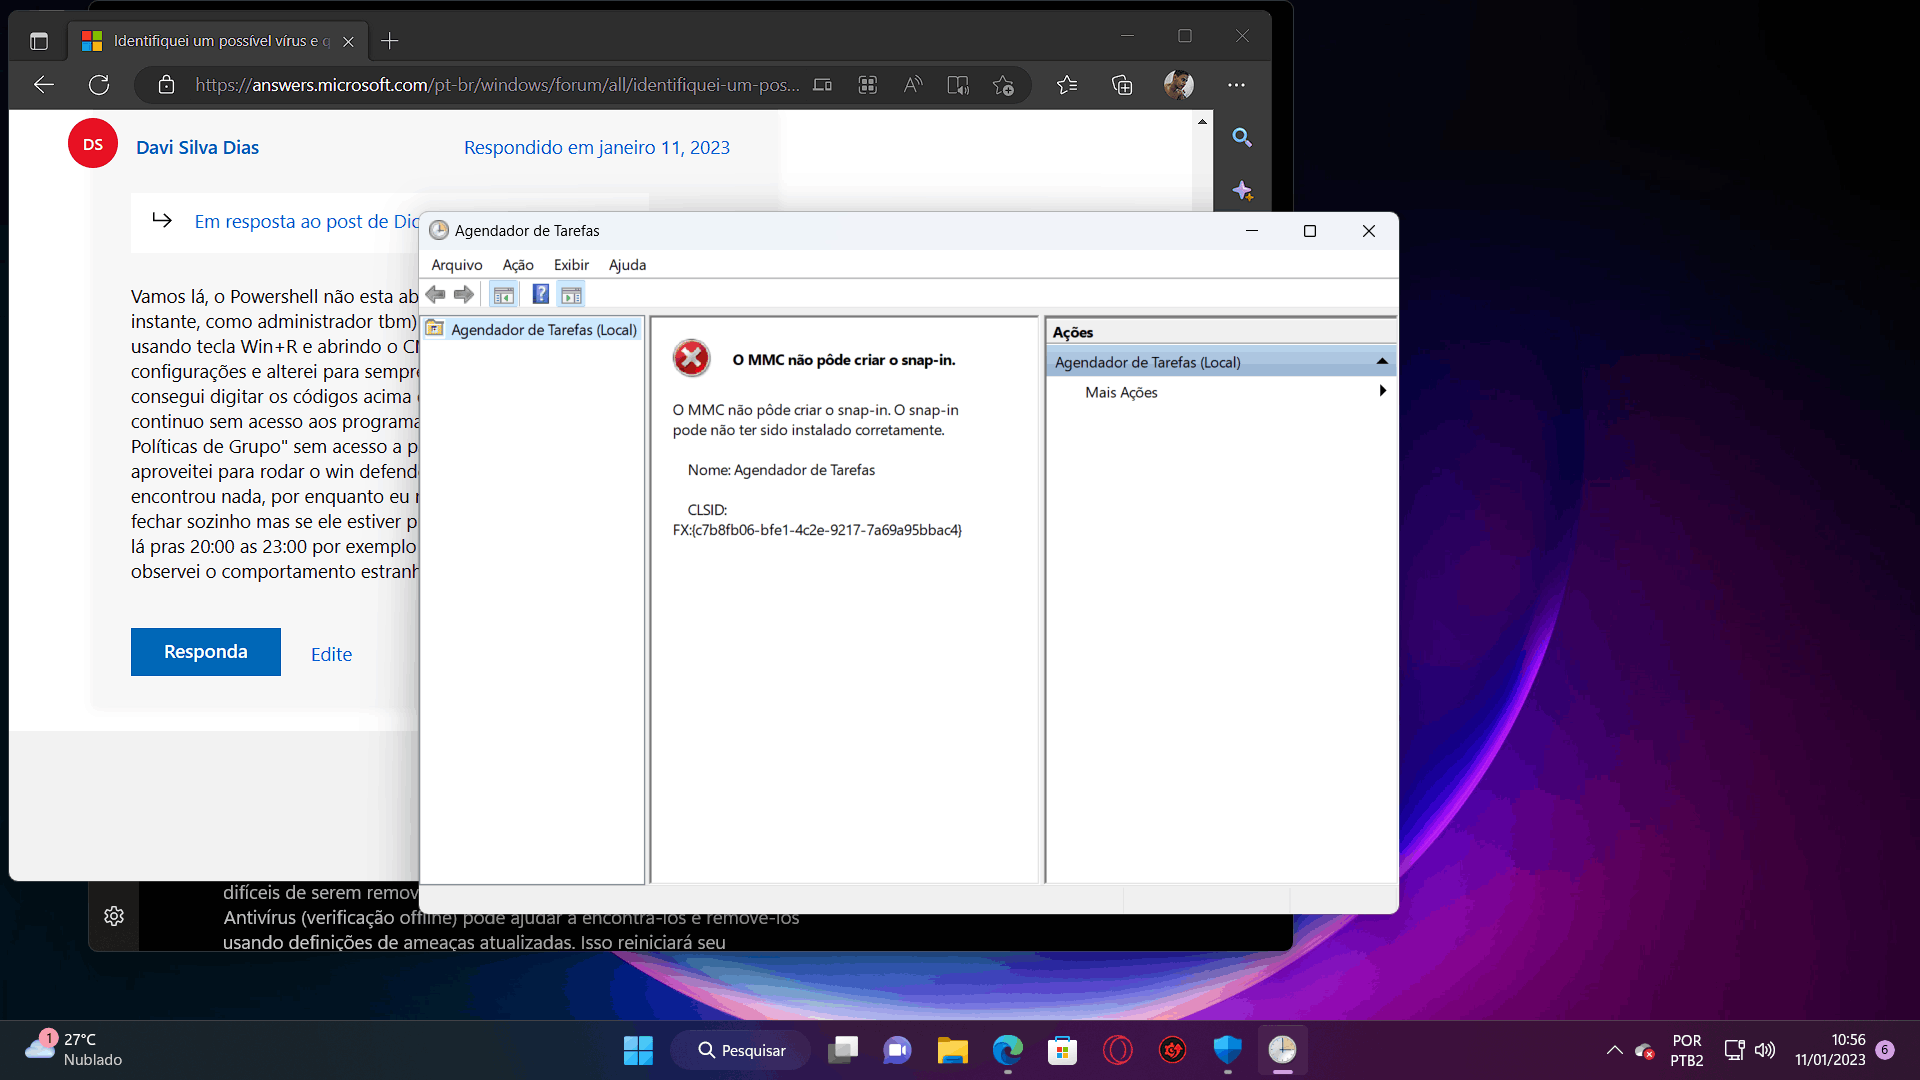Toggle the Action pane toolbar icon
The image size is (1920, 1080).
tap(571, 294)
